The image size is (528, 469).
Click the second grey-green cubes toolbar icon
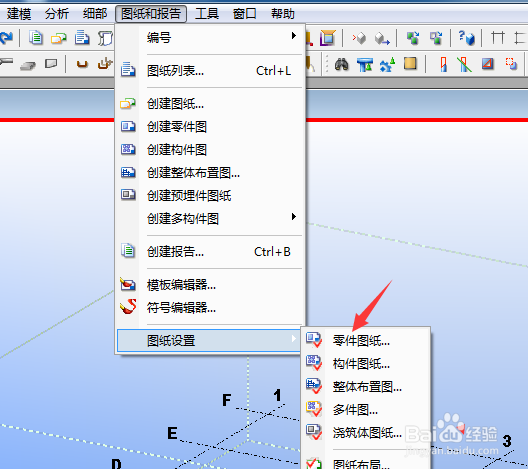pyautogui.click(x=436, y=38)
